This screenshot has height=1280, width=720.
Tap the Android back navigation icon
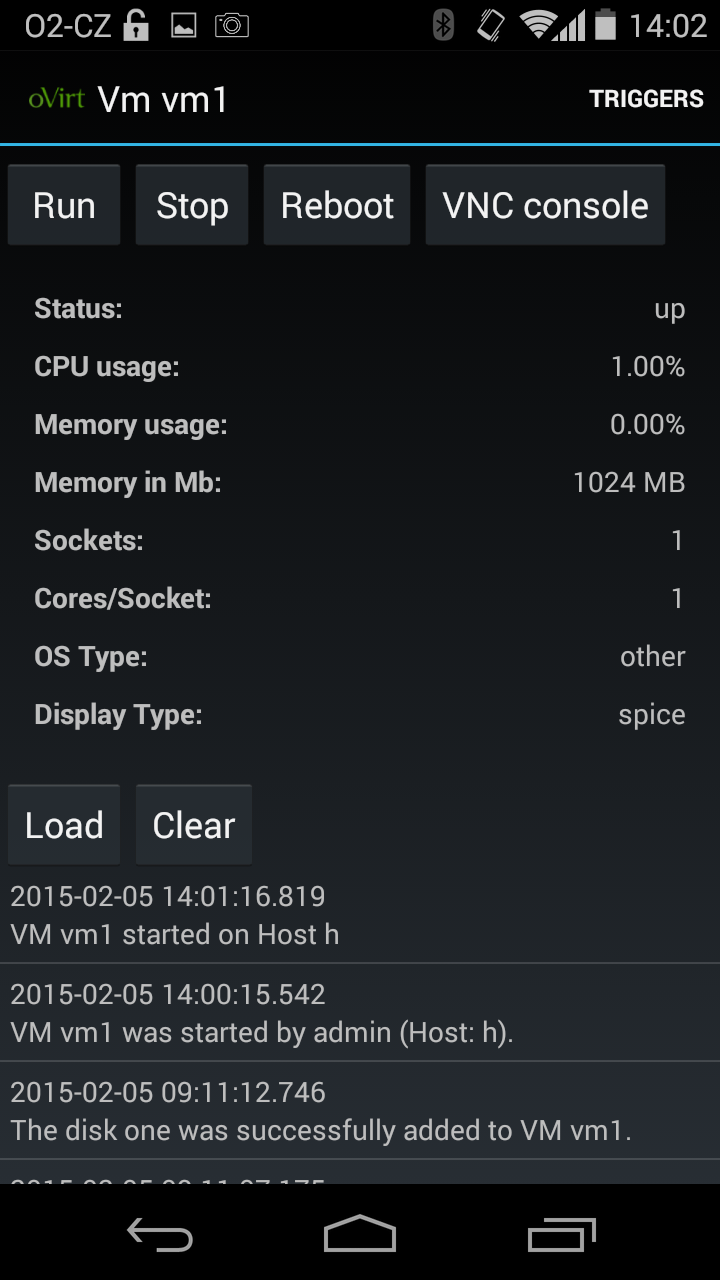[160, 1235]
